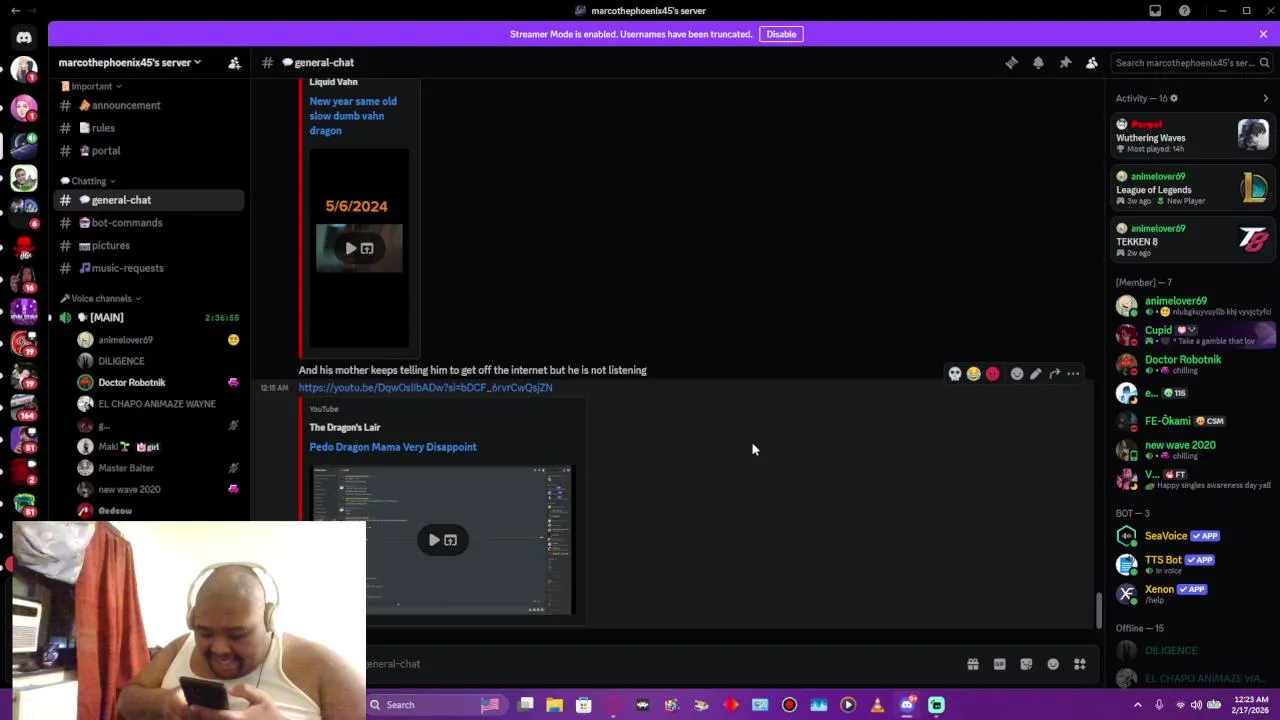Image resolution: width=1280 pixels, height=720 pixels.
Task: Open Discord direct messages home
Action: [24, 37]
